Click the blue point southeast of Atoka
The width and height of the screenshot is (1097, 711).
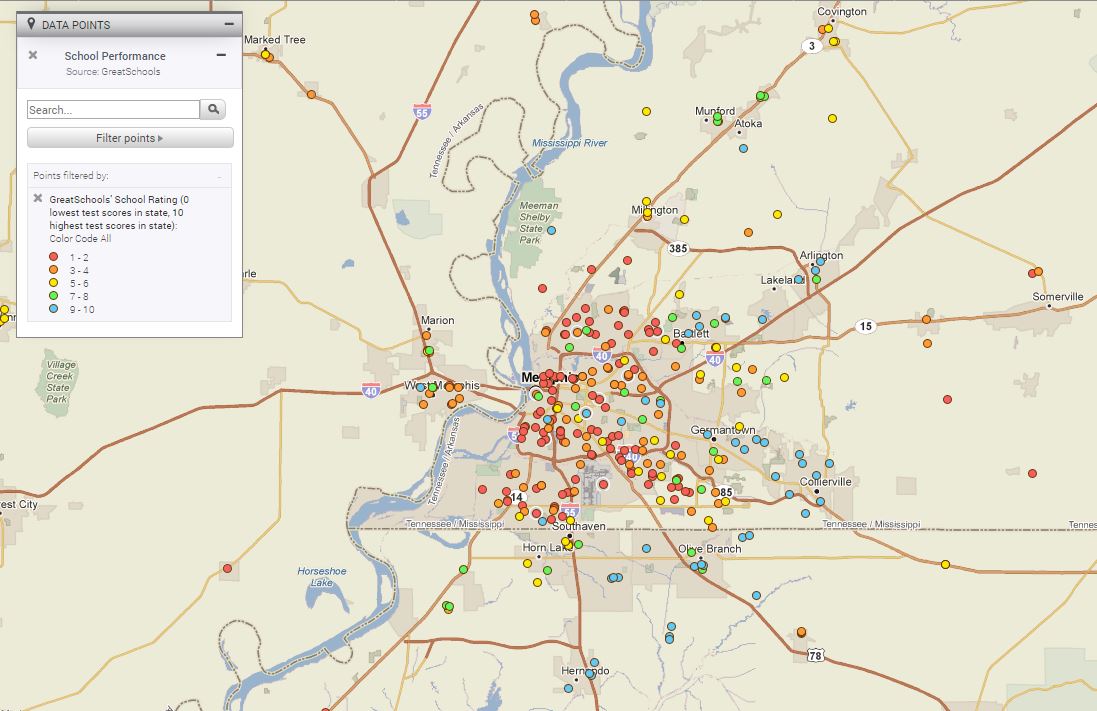click(743, 148)
